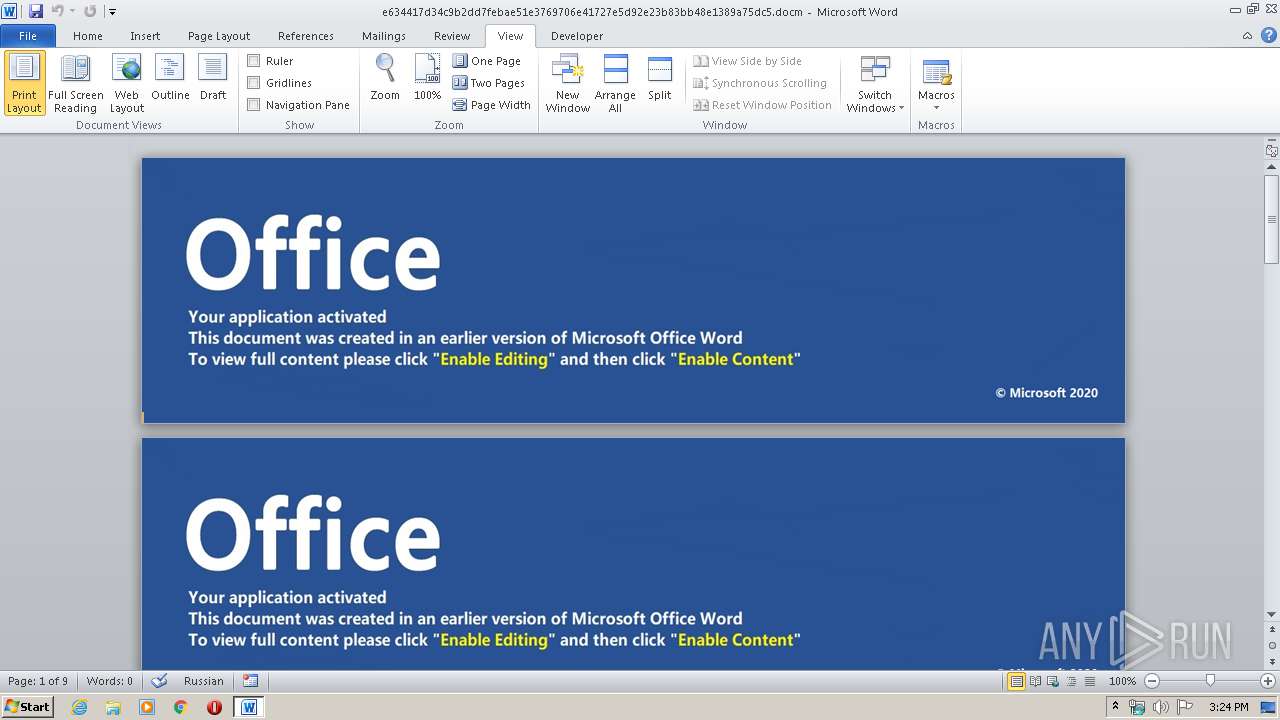Click Undo in quick access toolbar
This screenshot has width=1280, height=720.
point(58,11)
